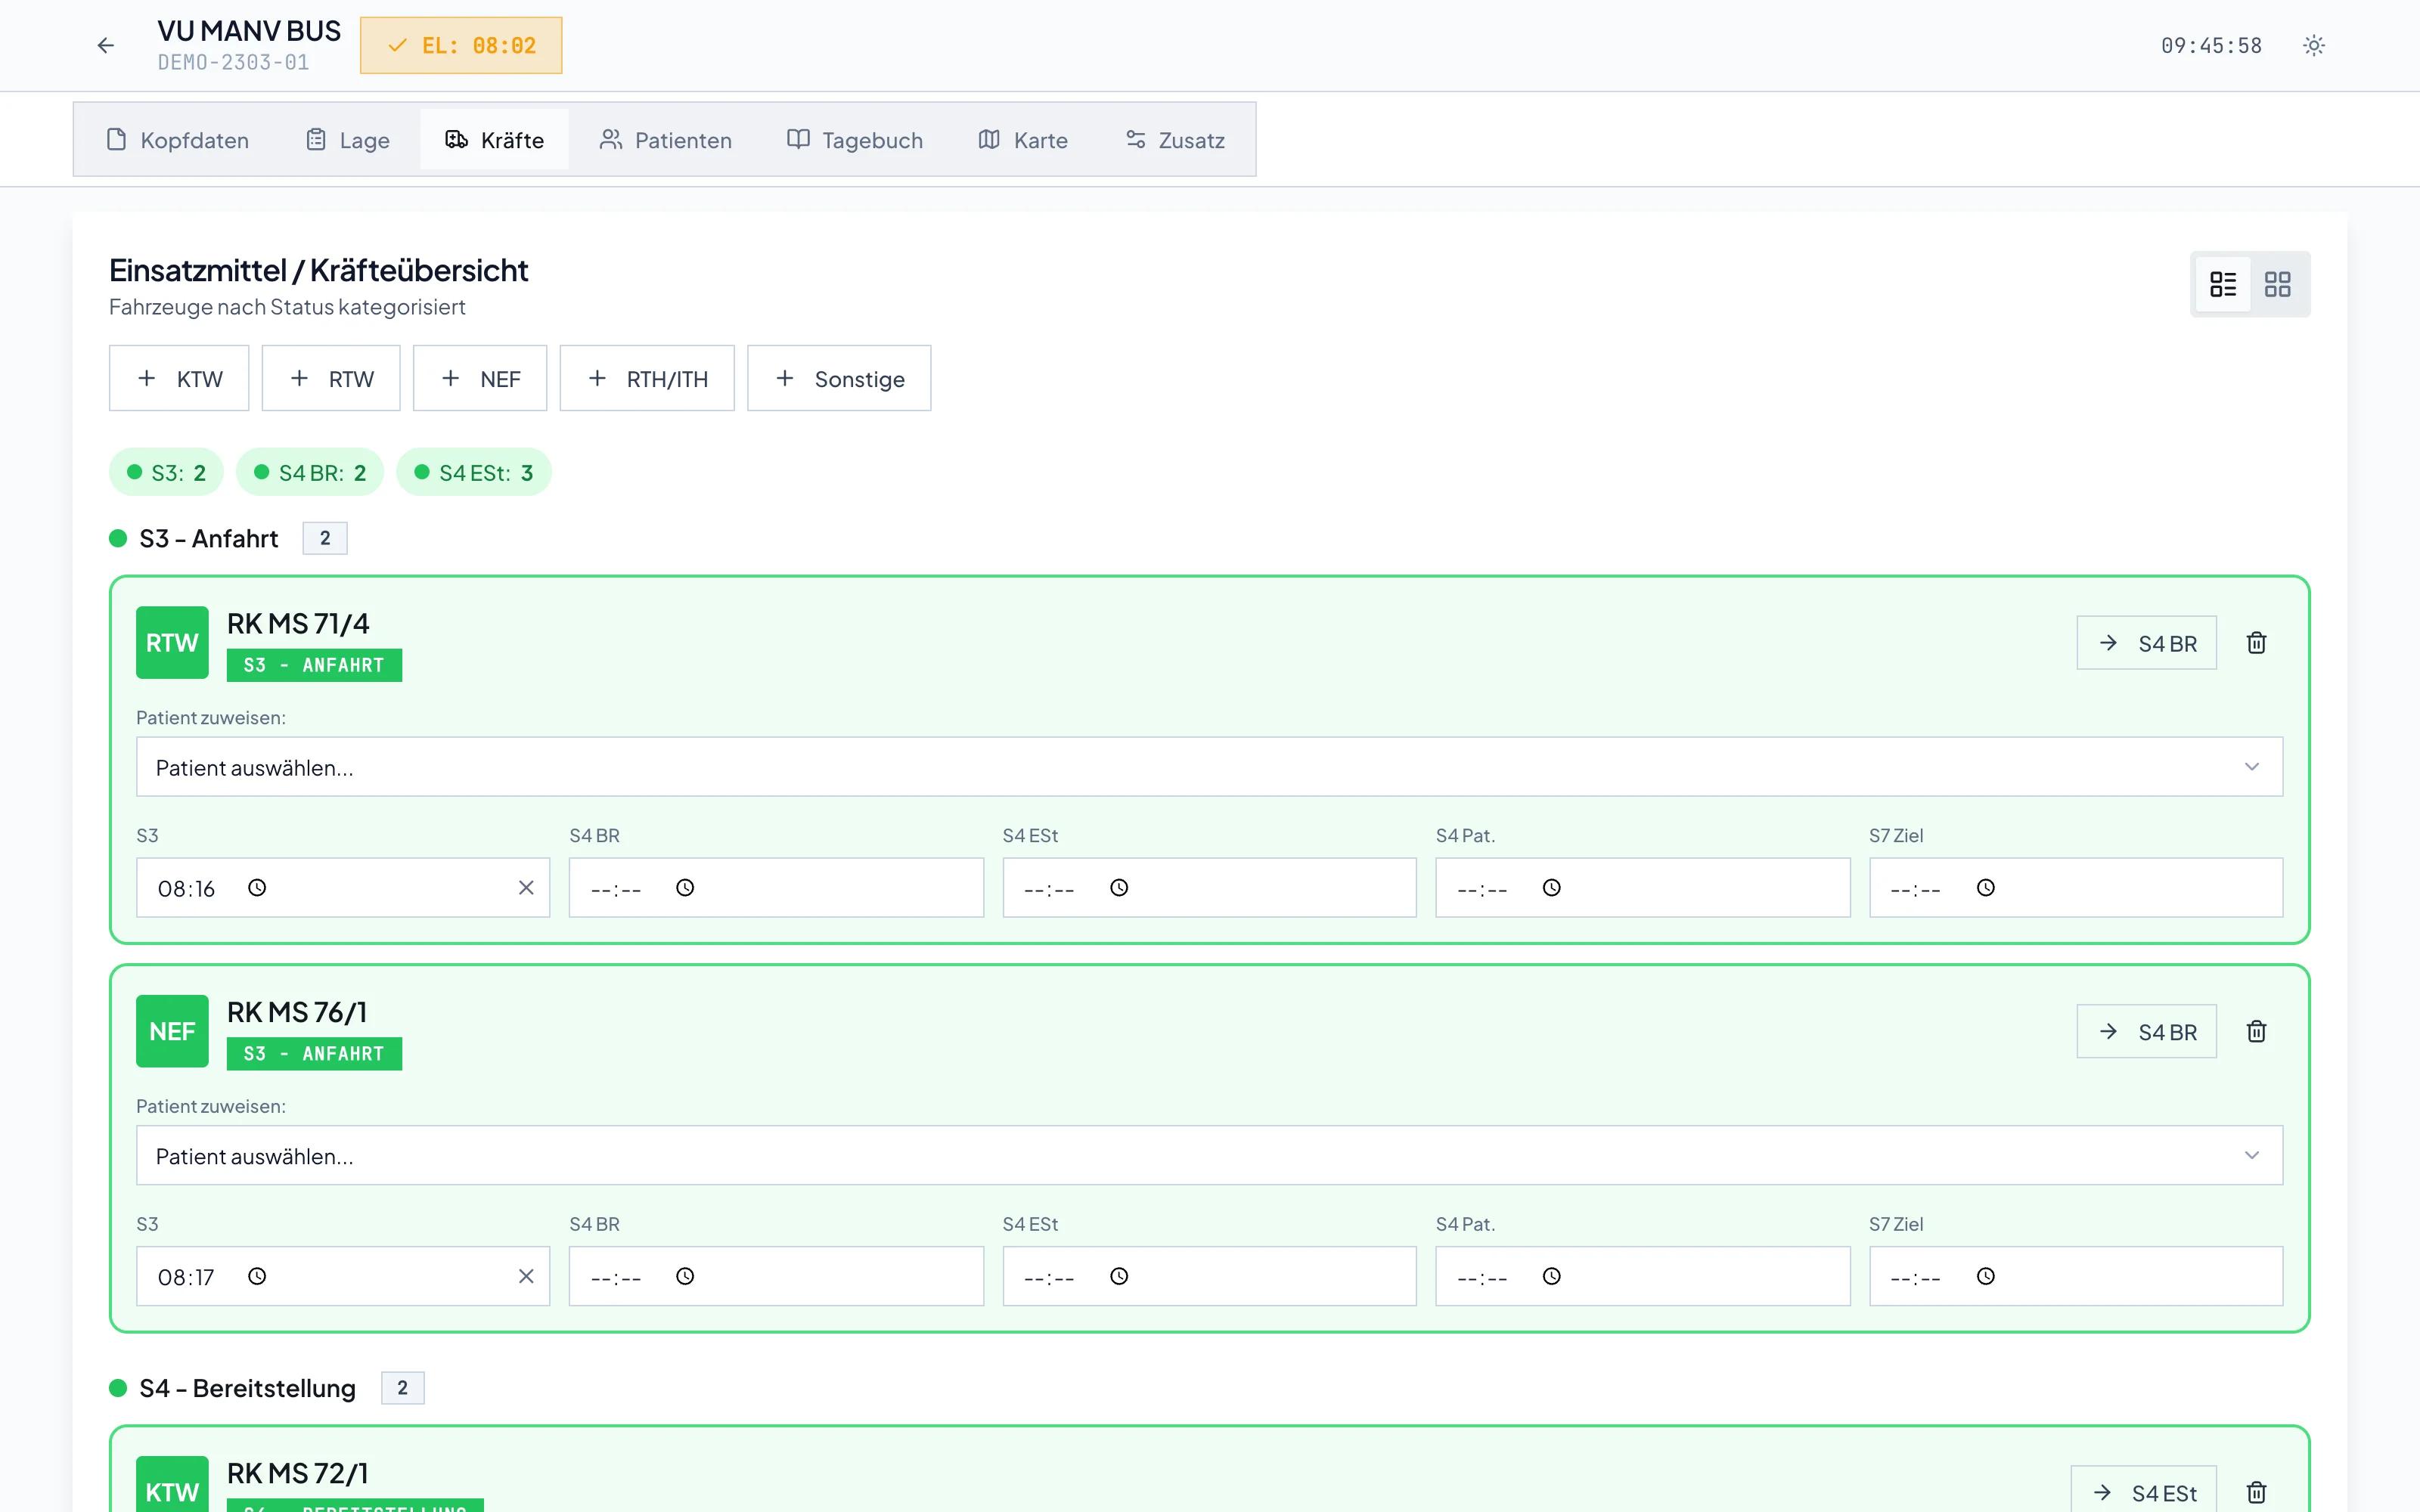Viewport: 2420px width, 1512px height.
Task: Switch to grid view layout
Action: click(x=2278, y=284)
